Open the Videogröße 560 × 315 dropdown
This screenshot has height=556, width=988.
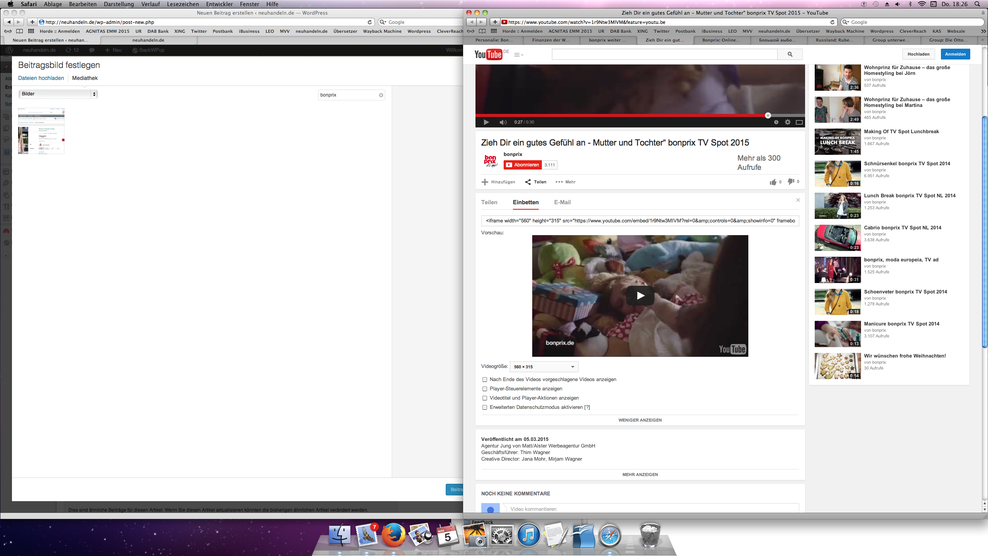click(543, 366)
